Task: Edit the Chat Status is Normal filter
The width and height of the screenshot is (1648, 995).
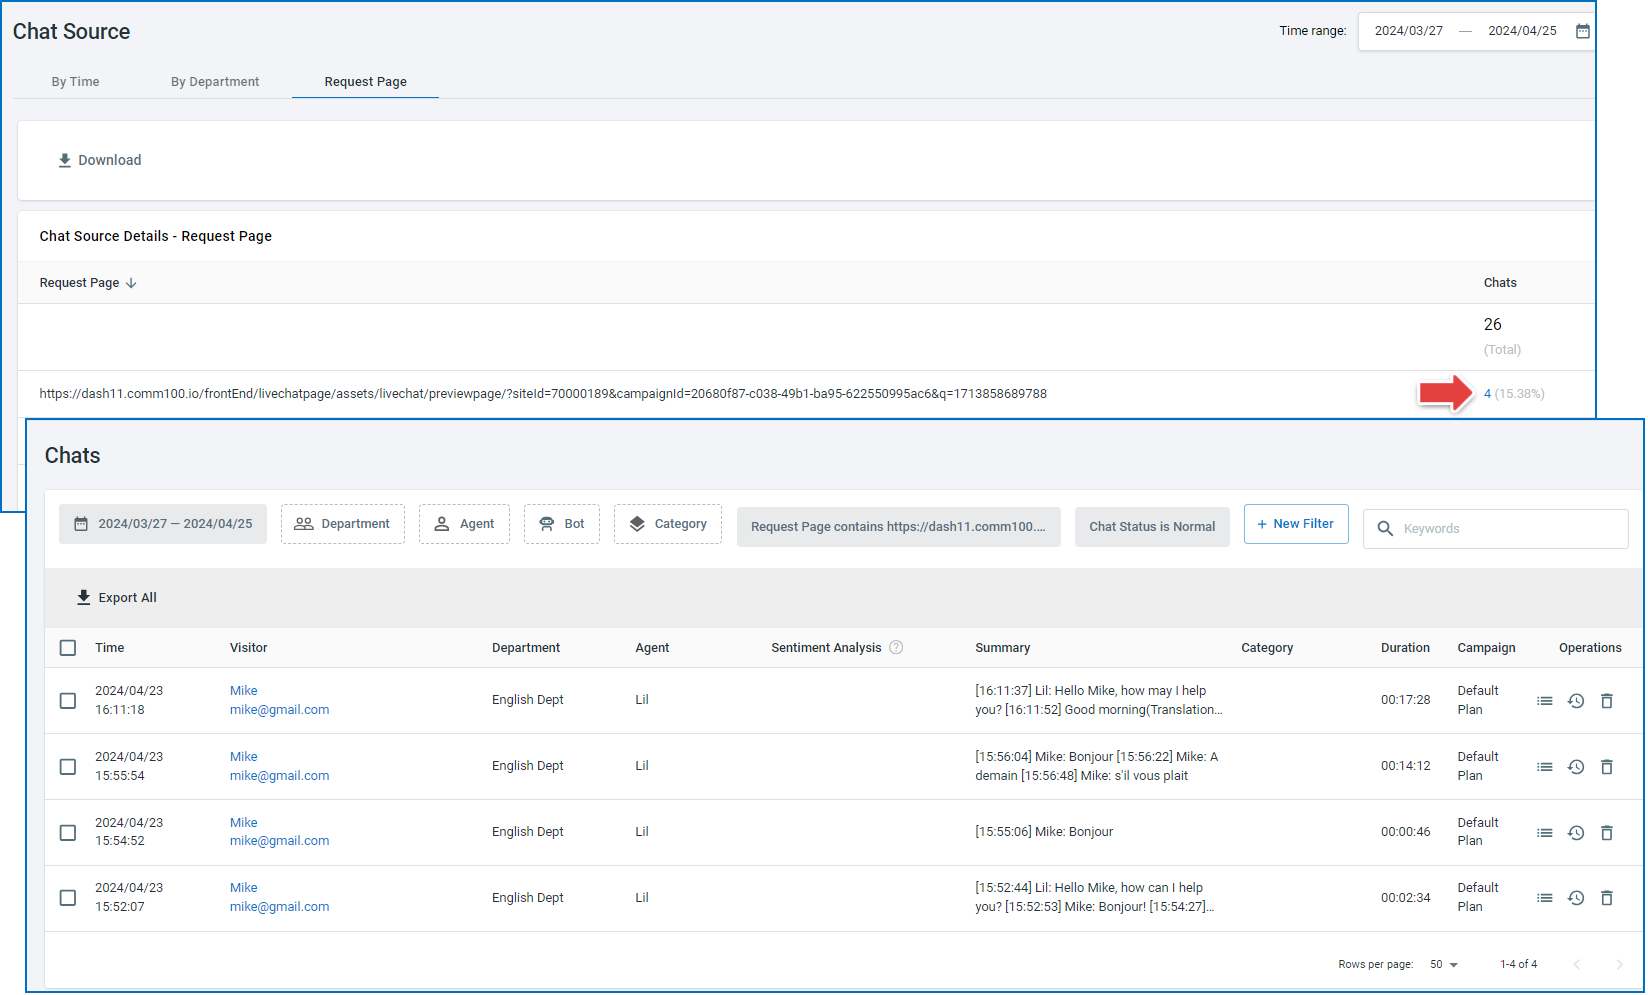Action: click(1152, 527)
